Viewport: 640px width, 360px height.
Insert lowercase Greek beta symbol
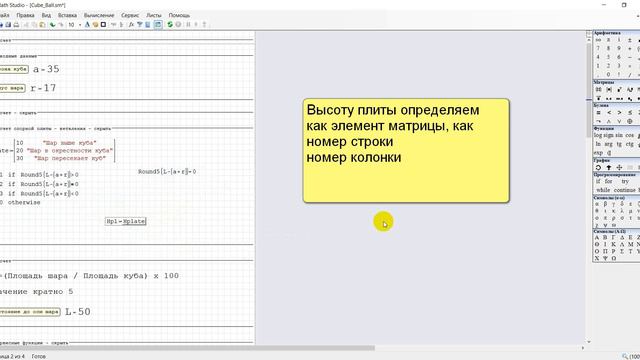(605, 204)
